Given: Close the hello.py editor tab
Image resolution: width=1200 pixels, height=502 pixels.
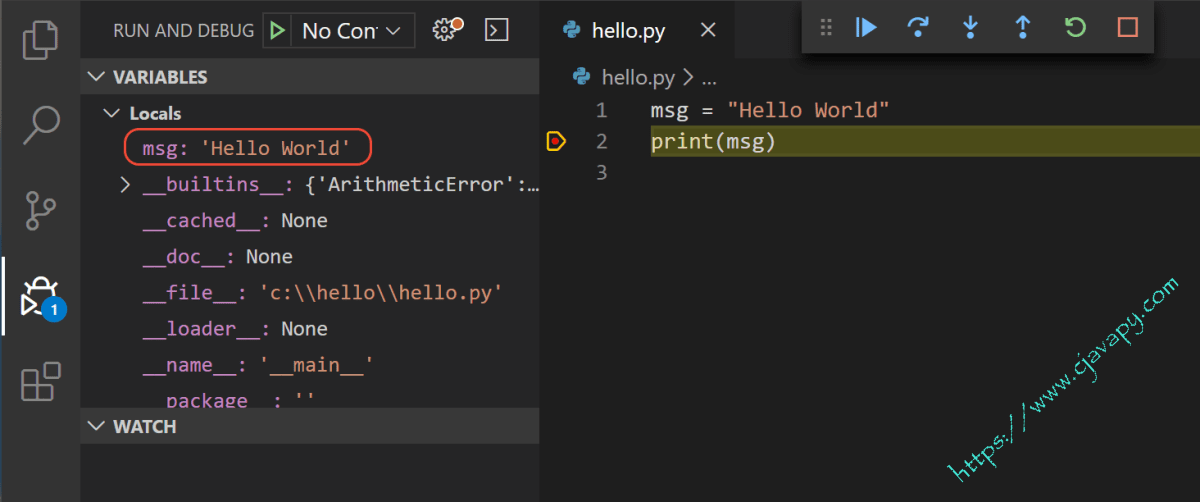Looking at the screenshot, I should (x=708, y=30).
